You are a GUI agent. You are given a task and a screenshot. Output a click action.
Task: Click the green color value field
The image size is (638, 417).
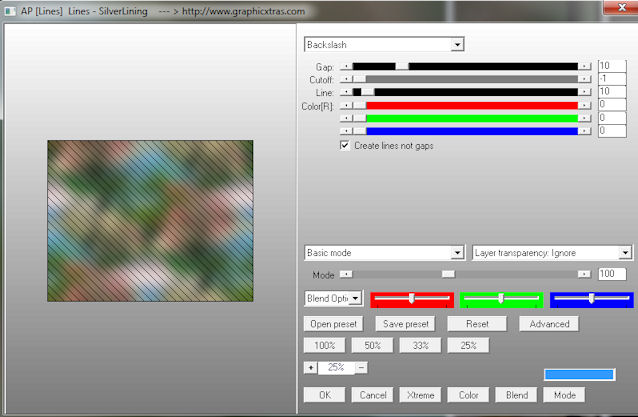click(x=612, y=118)
